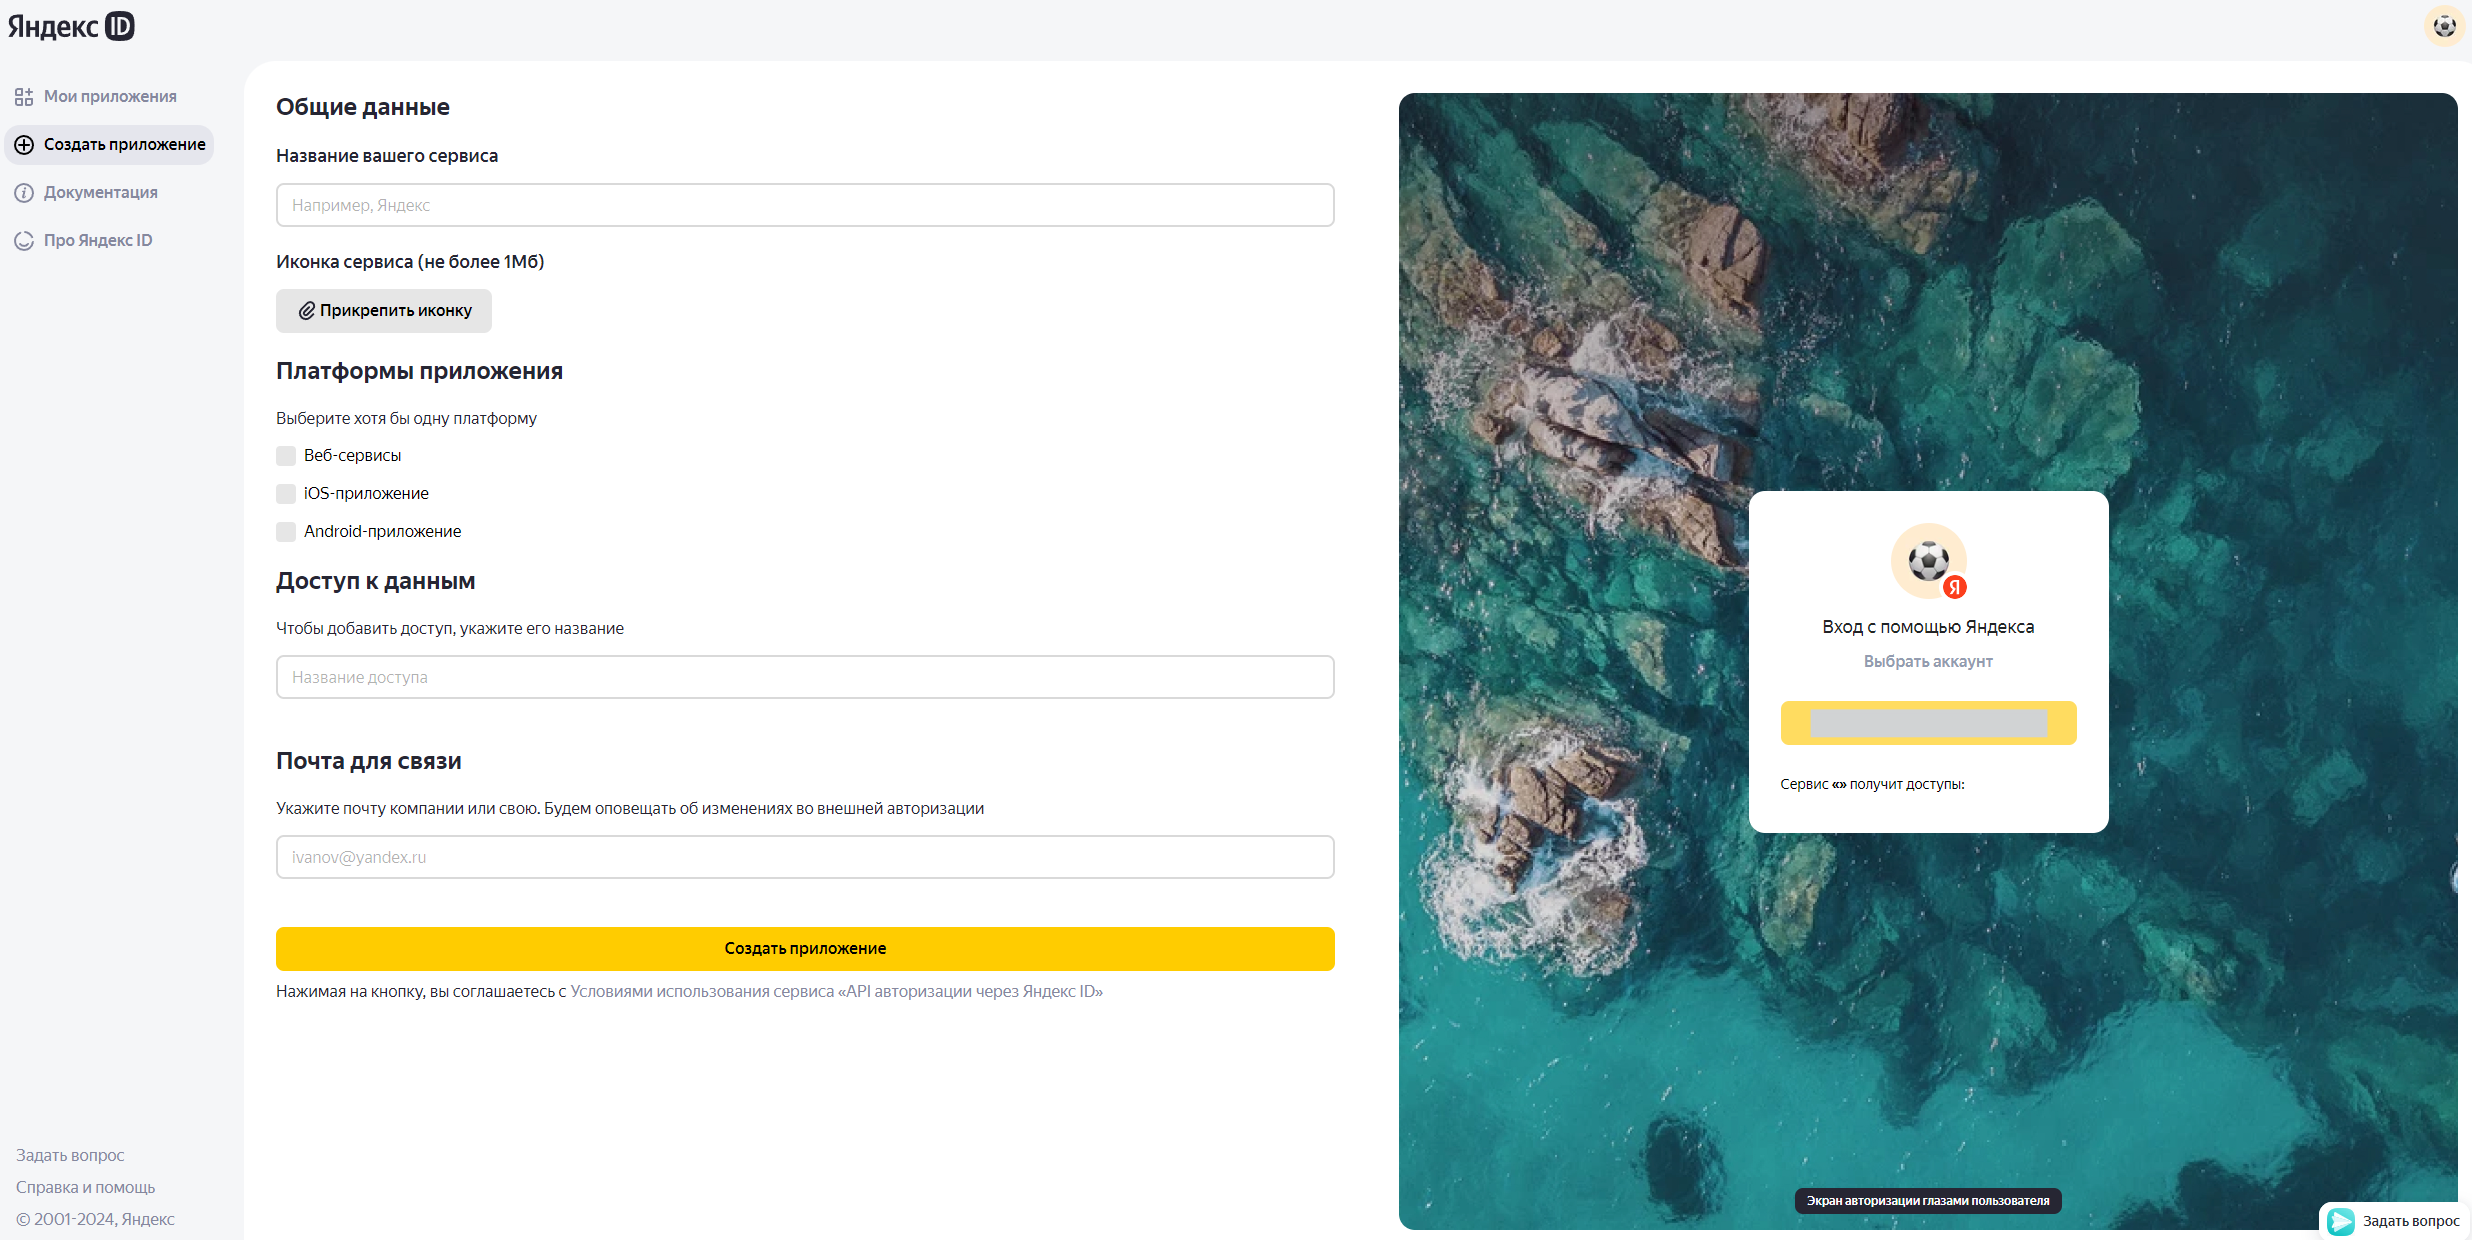The height and width of the screenshot is (1240, 2472).
Task: Open the API authorization terms of use link
Action: point(836,992)
